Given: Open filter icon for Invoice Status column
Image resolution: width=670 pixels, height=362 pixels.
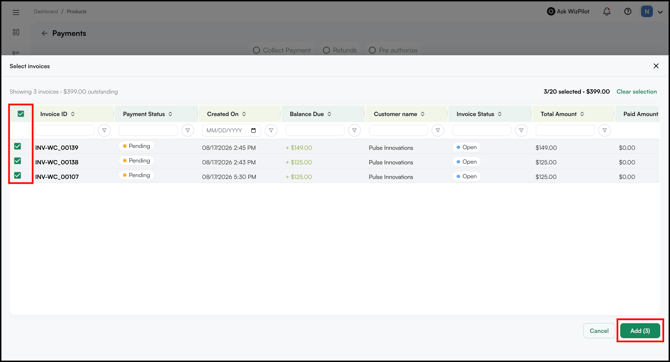Looking at the screenshot, I should 521,130.
